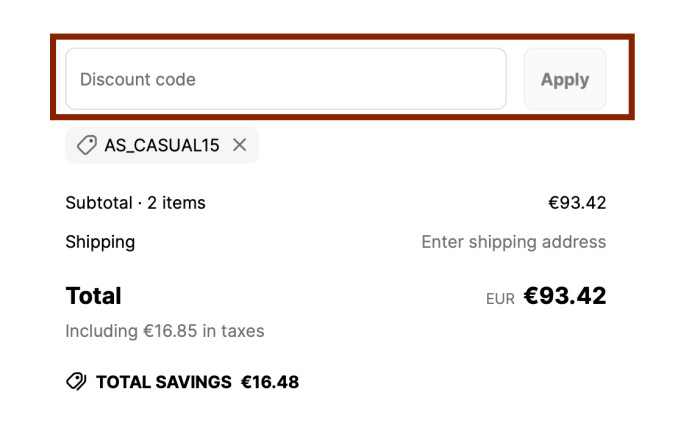Click the Subtotal label
This screenshot has width=700, height=437.
[98, 203]
